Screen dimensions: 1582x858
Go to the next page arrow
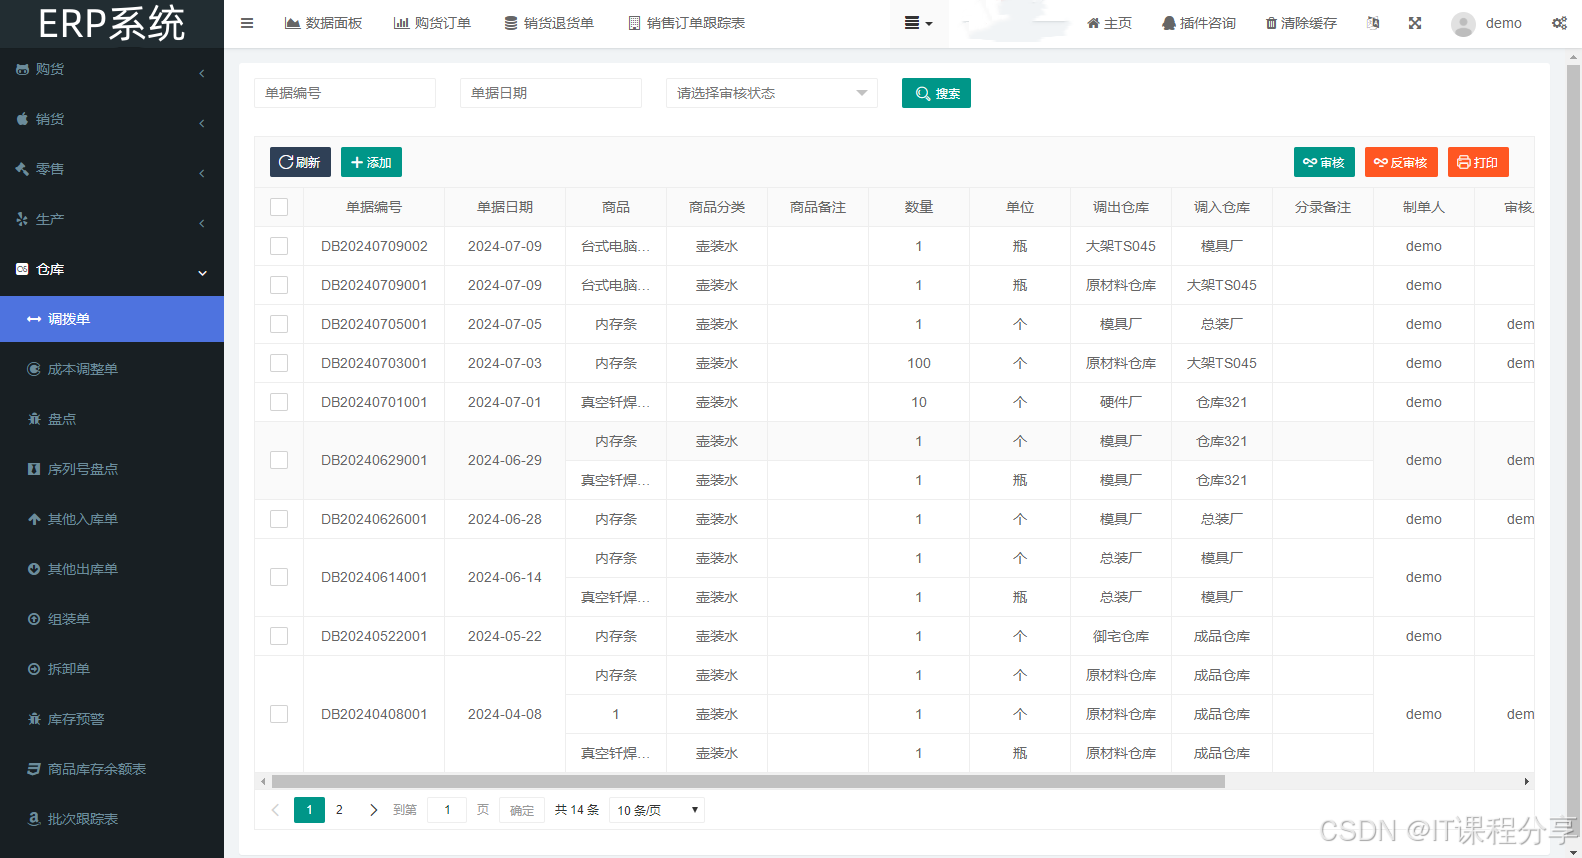pos(373,810)
